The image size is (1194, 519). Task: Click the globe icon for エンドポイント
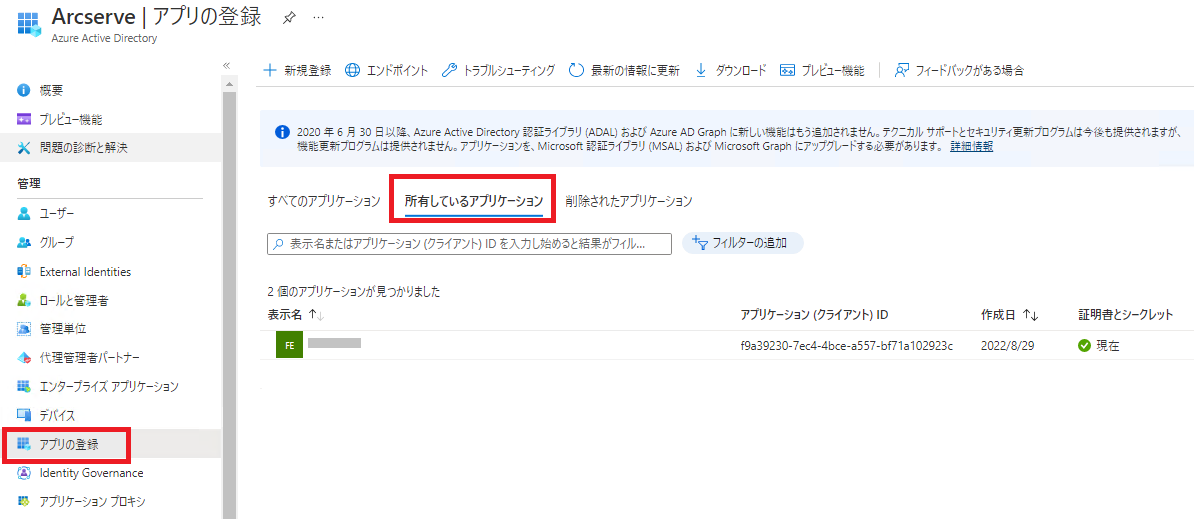353,71
